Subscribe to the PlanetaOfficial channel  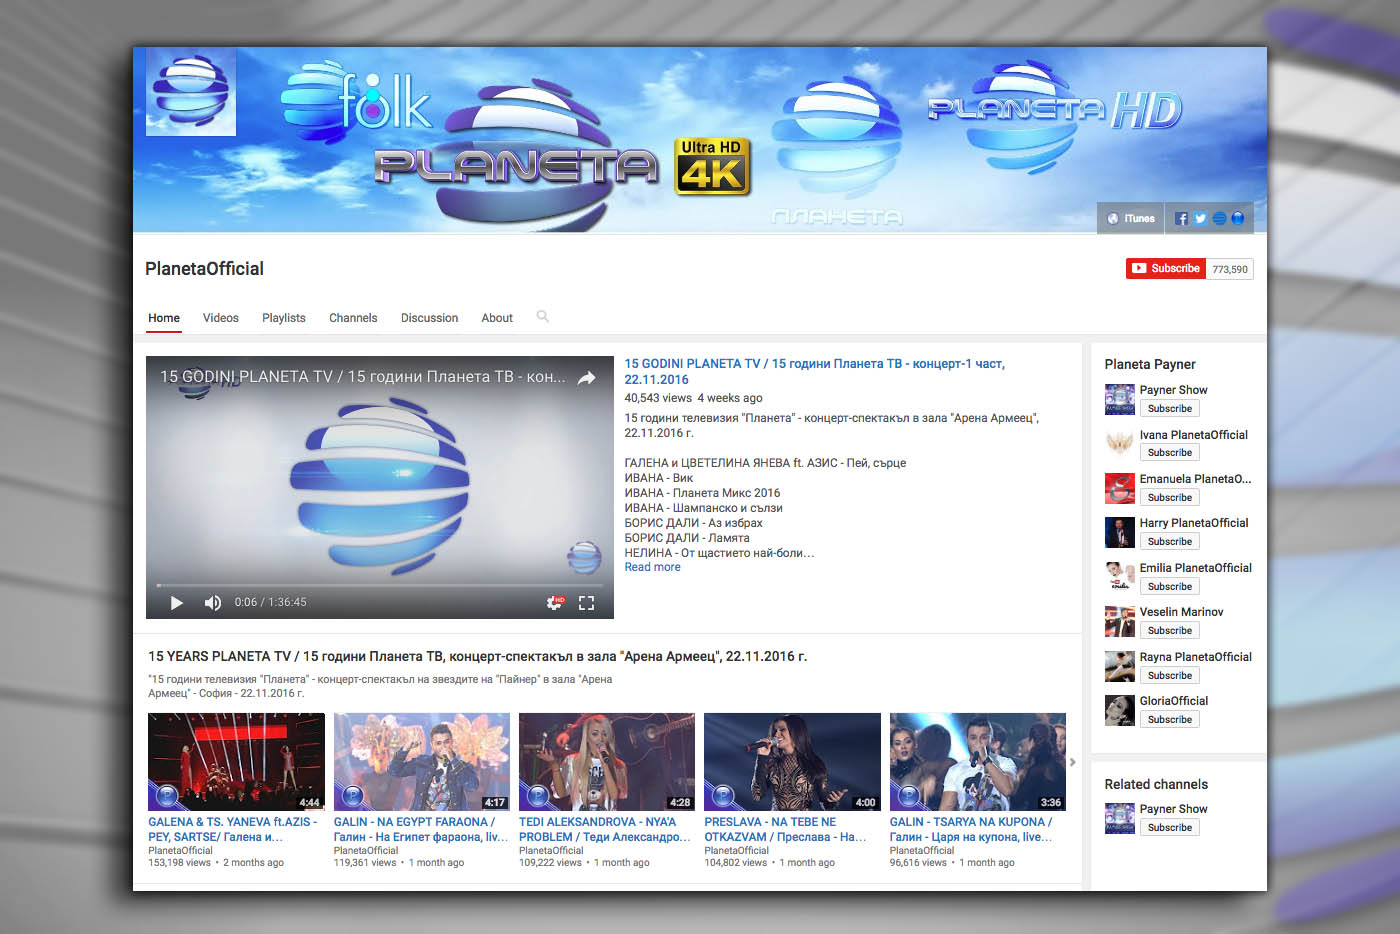pyautogui.click(x=1166, y=269)
